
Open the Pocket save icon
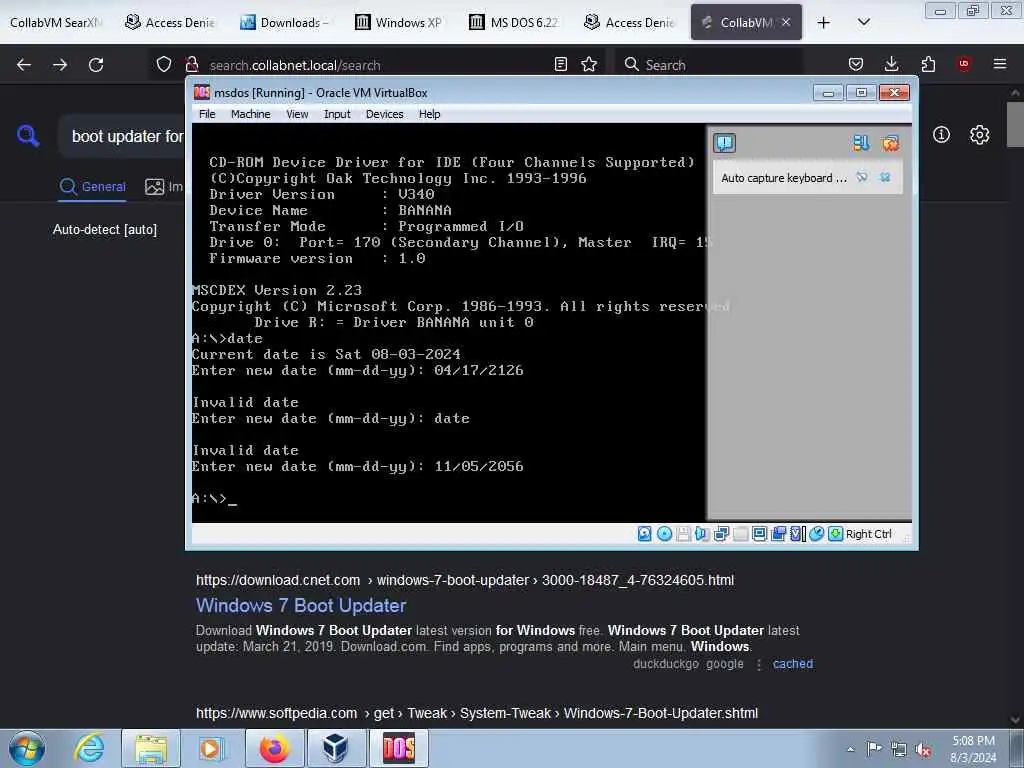856,64
